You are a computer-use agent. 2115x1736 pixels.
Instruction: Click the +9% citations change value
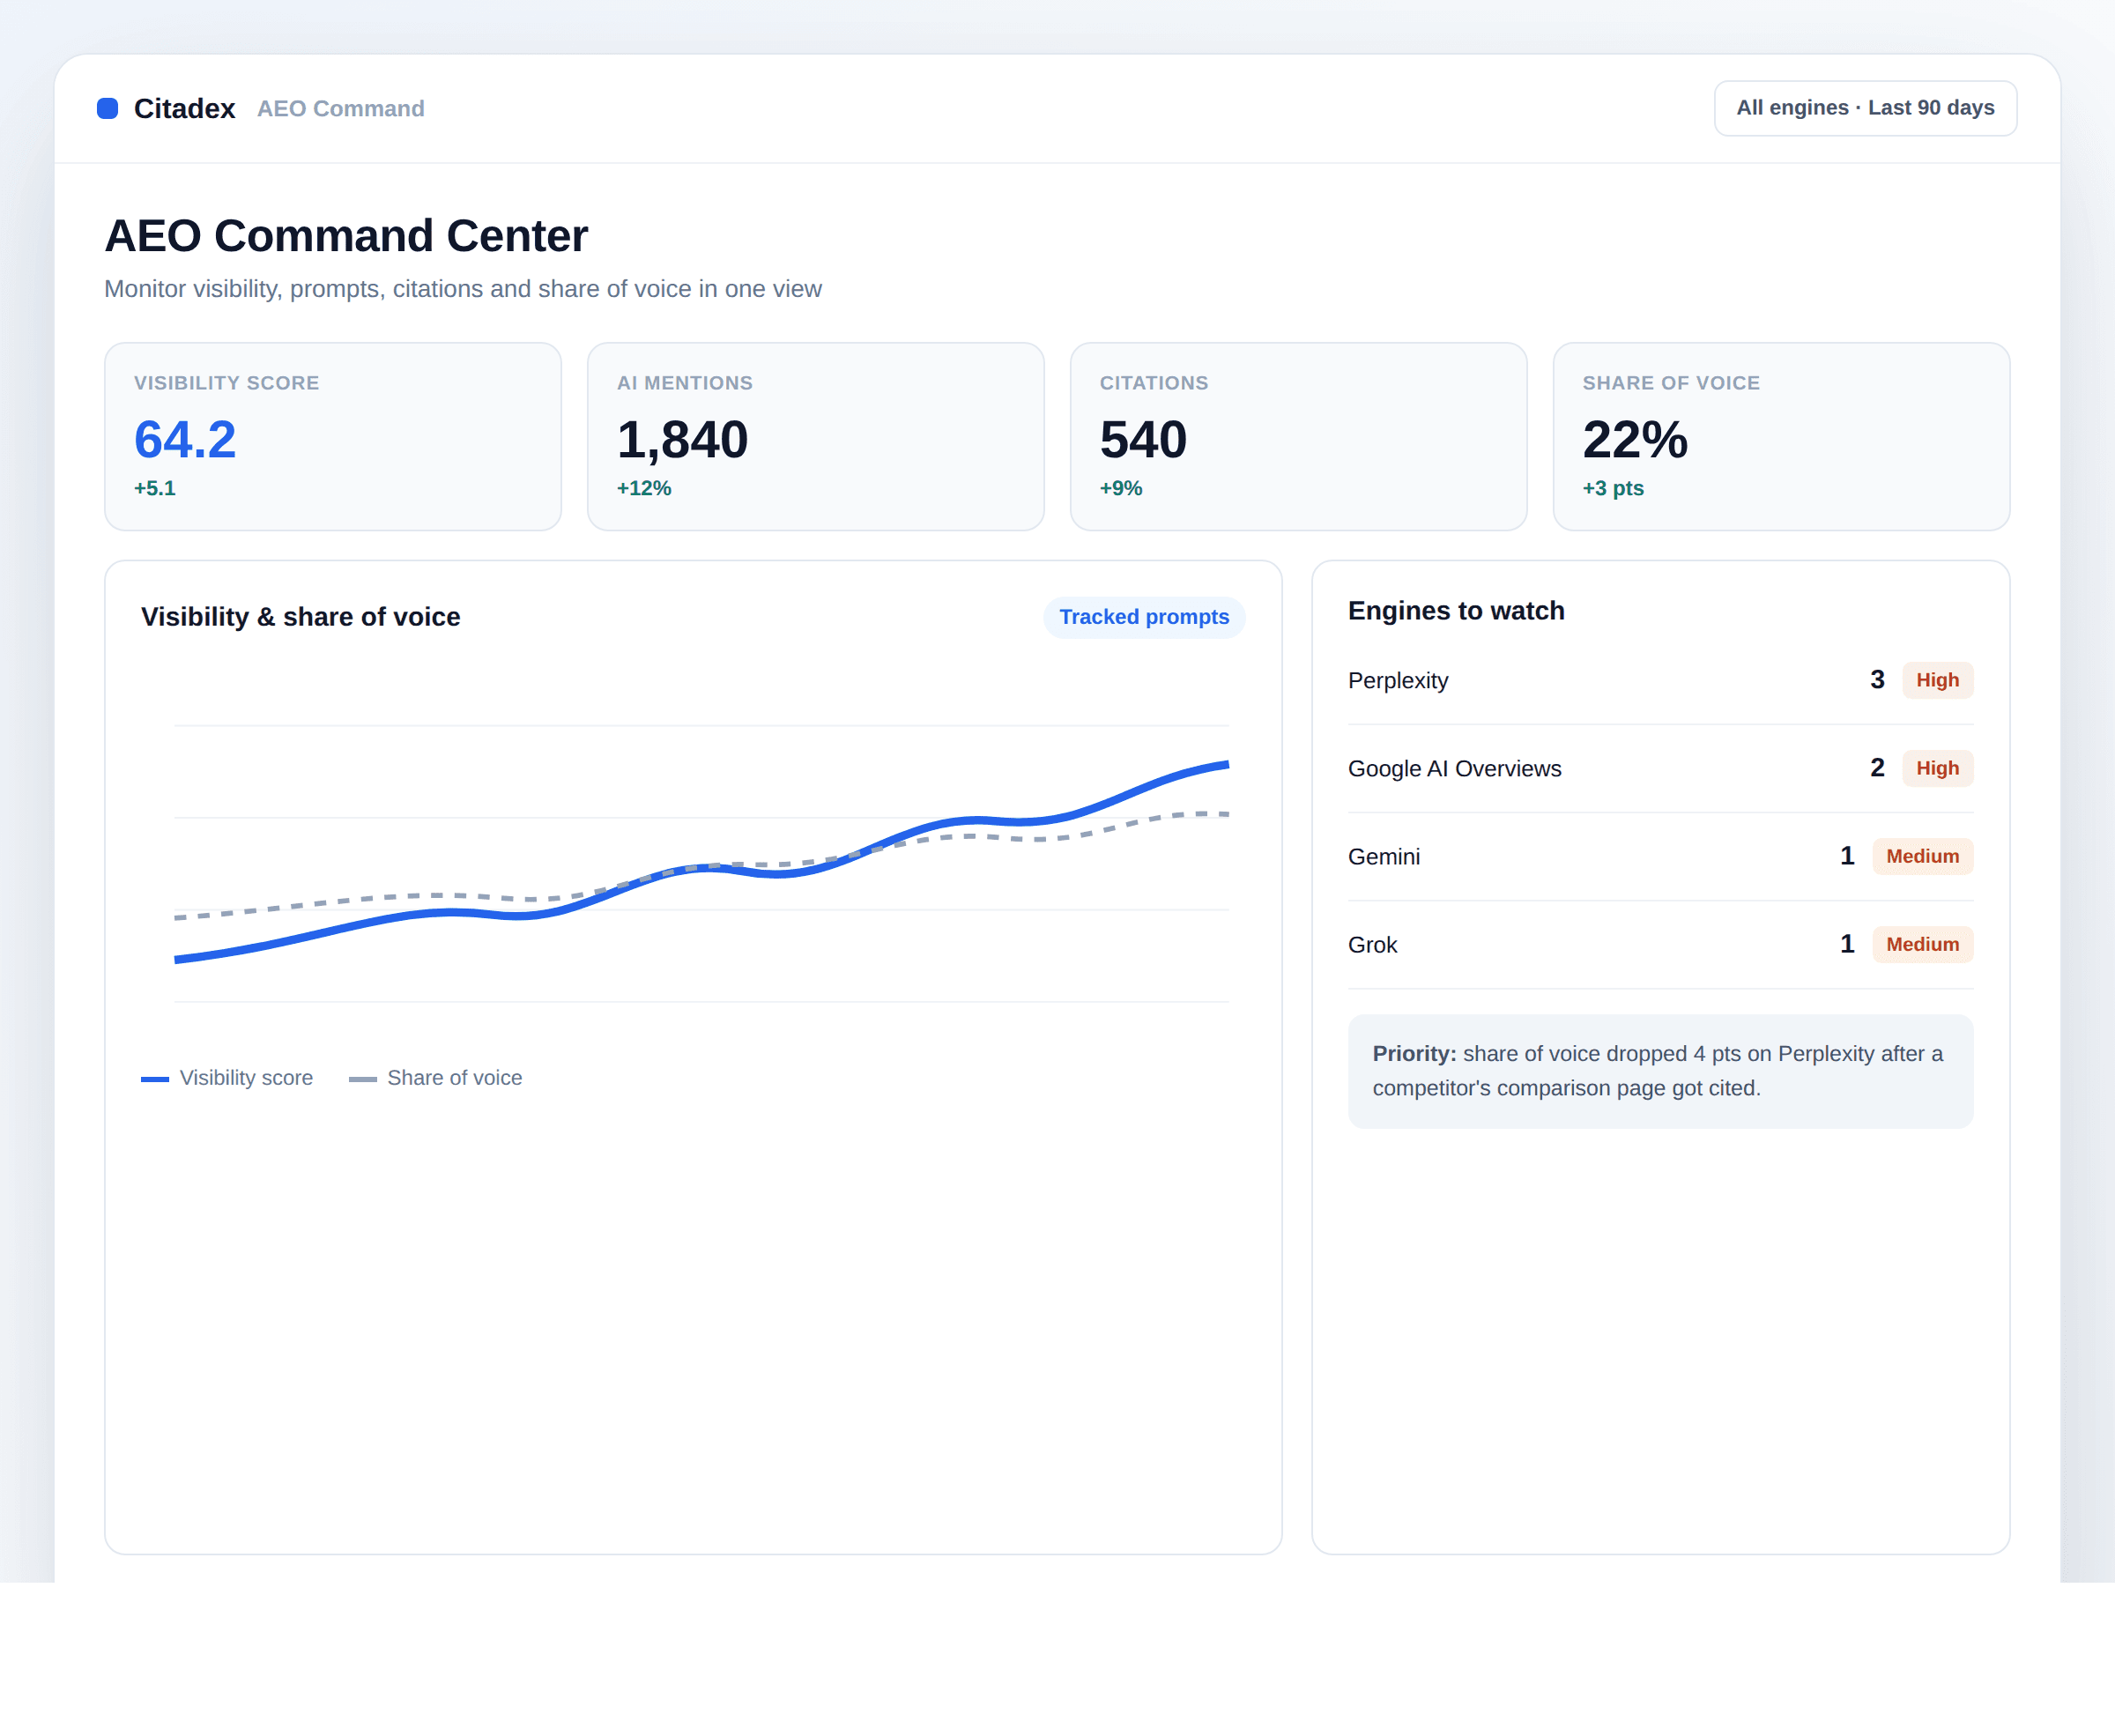point(1121,488)
